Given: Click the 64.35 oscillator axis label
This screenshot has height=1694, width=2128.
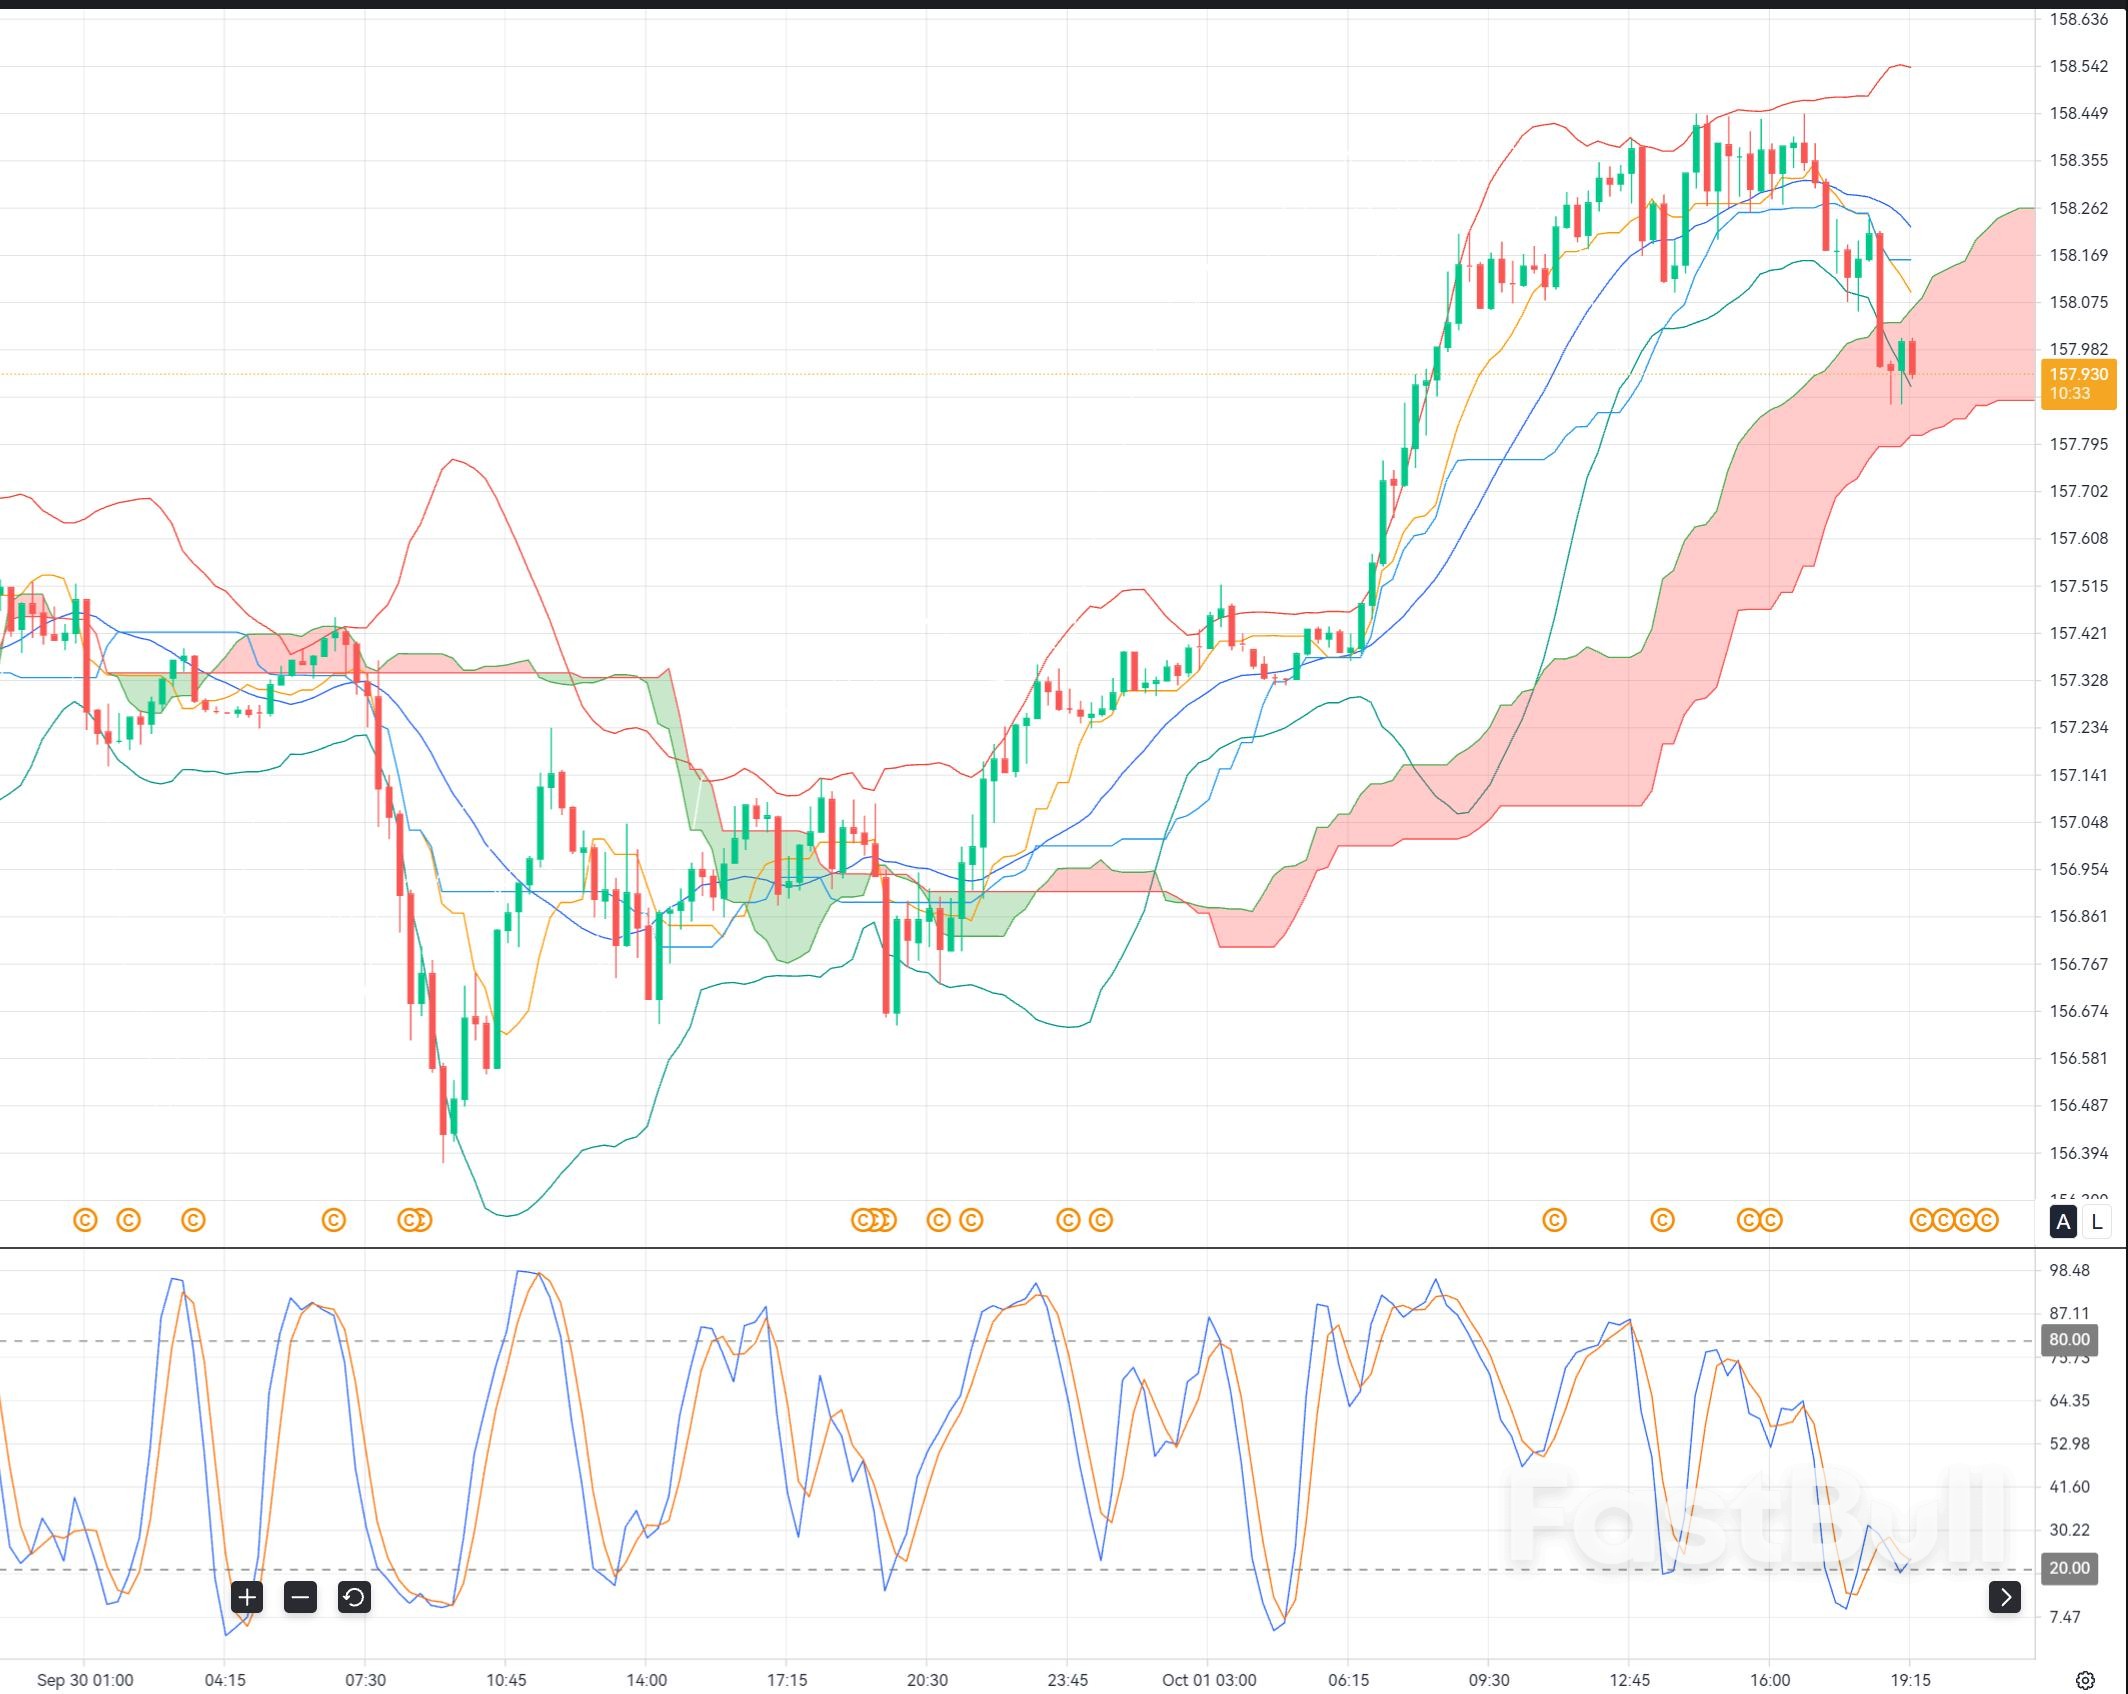Looking at the screenshot, I should pyautogui.click(x=2069, y=1400).
